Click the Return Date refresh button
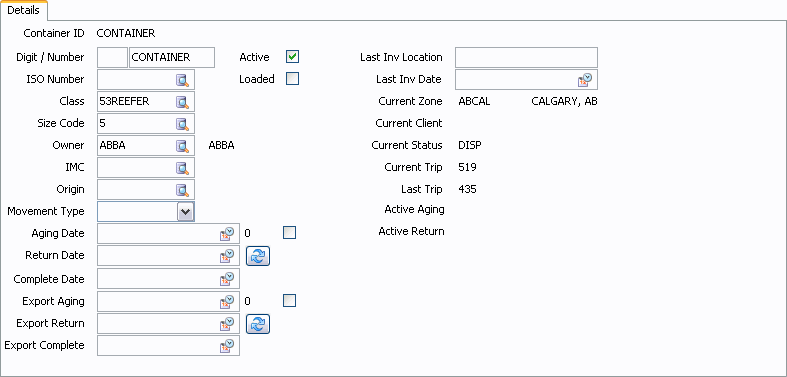Image resolution: width=787 pixels, height=377 pixels. coord(258,256)
